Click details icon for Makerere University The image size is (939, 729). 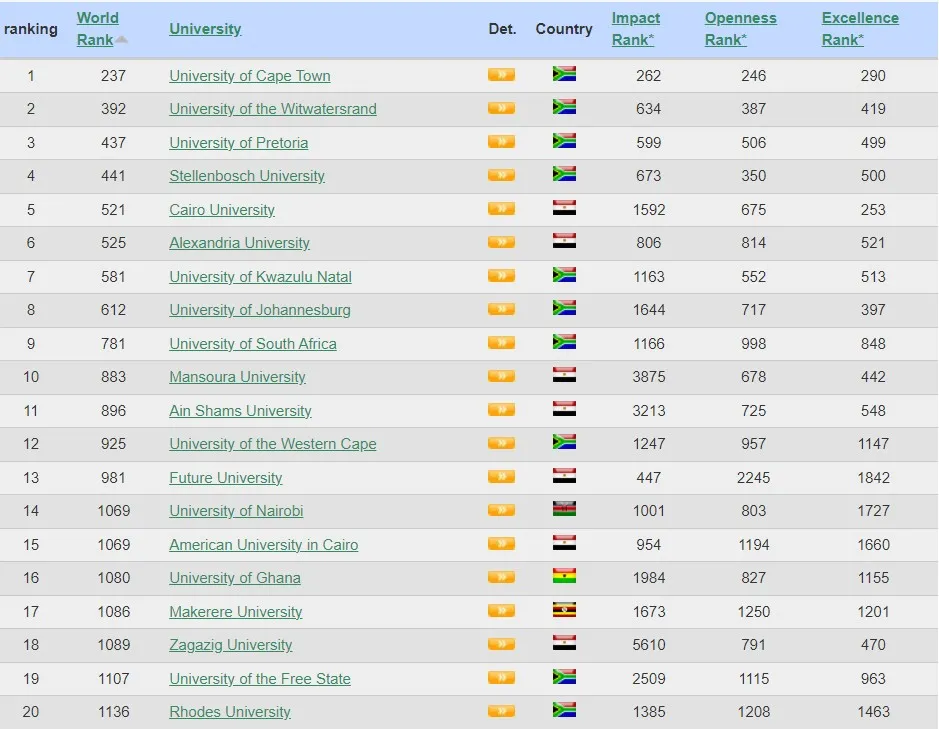(501, 611)
